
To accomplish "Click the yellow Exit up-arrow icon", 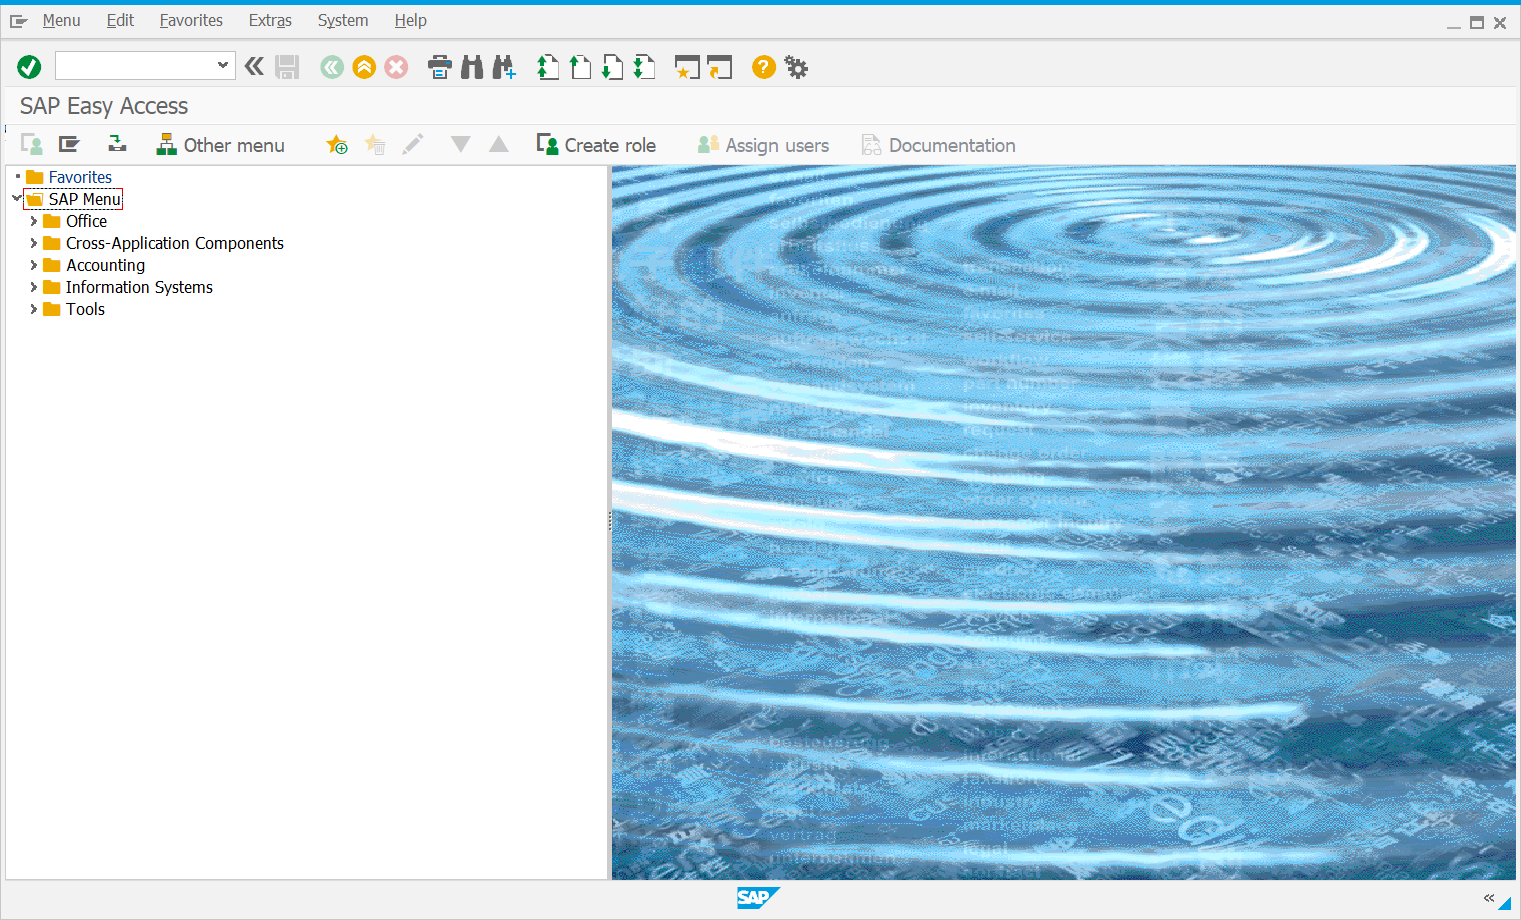I will [364, 67].
